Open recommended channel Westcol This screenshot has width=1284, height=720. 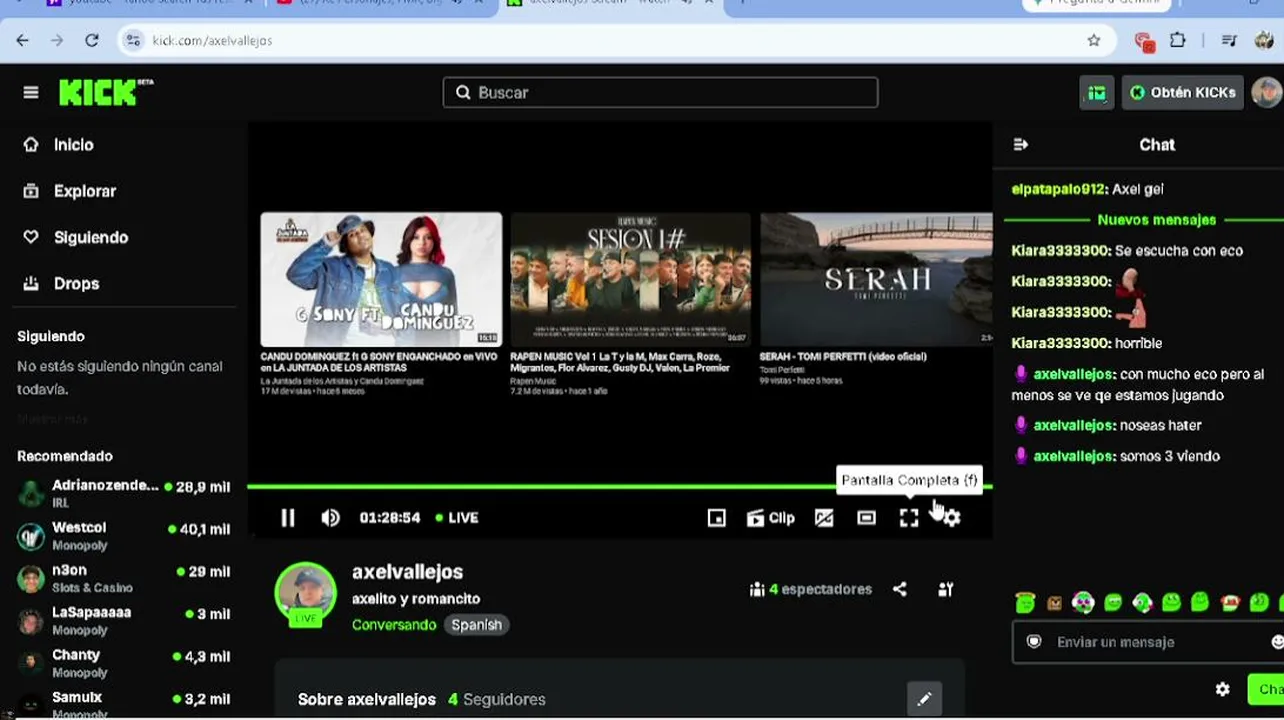click(124, 535)
